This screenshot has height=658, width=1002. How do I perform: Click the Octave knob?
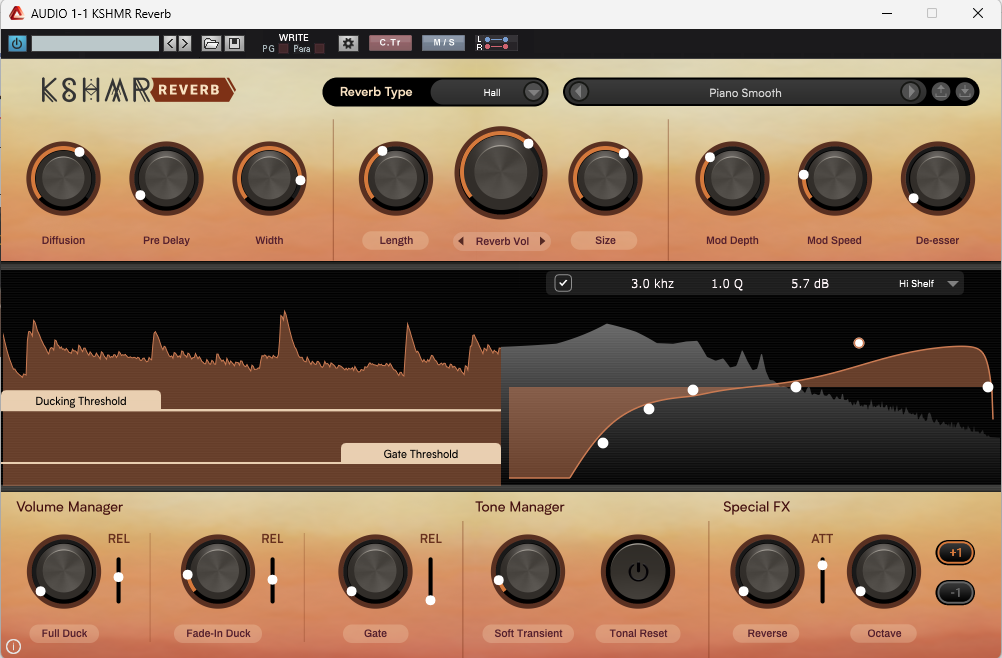884,571
